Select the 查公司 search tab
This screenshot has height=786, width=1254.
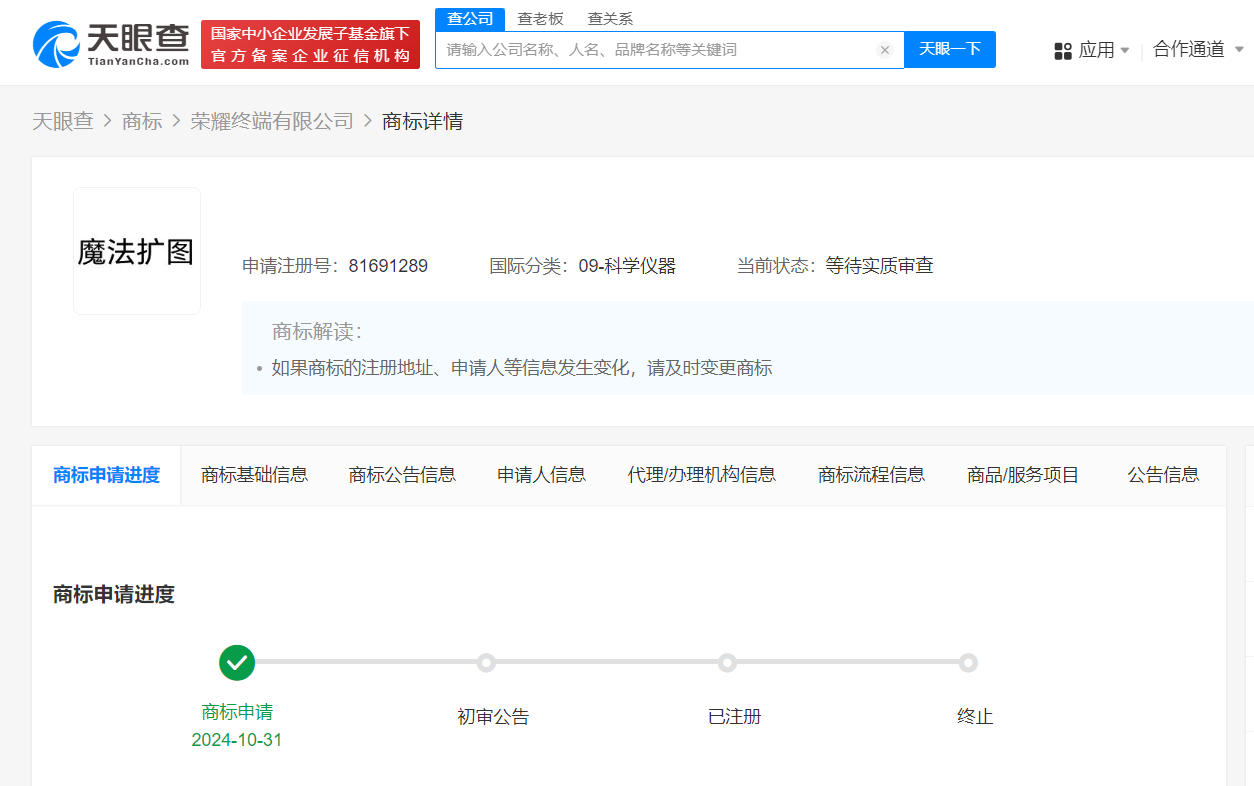(x=470, y=19)
